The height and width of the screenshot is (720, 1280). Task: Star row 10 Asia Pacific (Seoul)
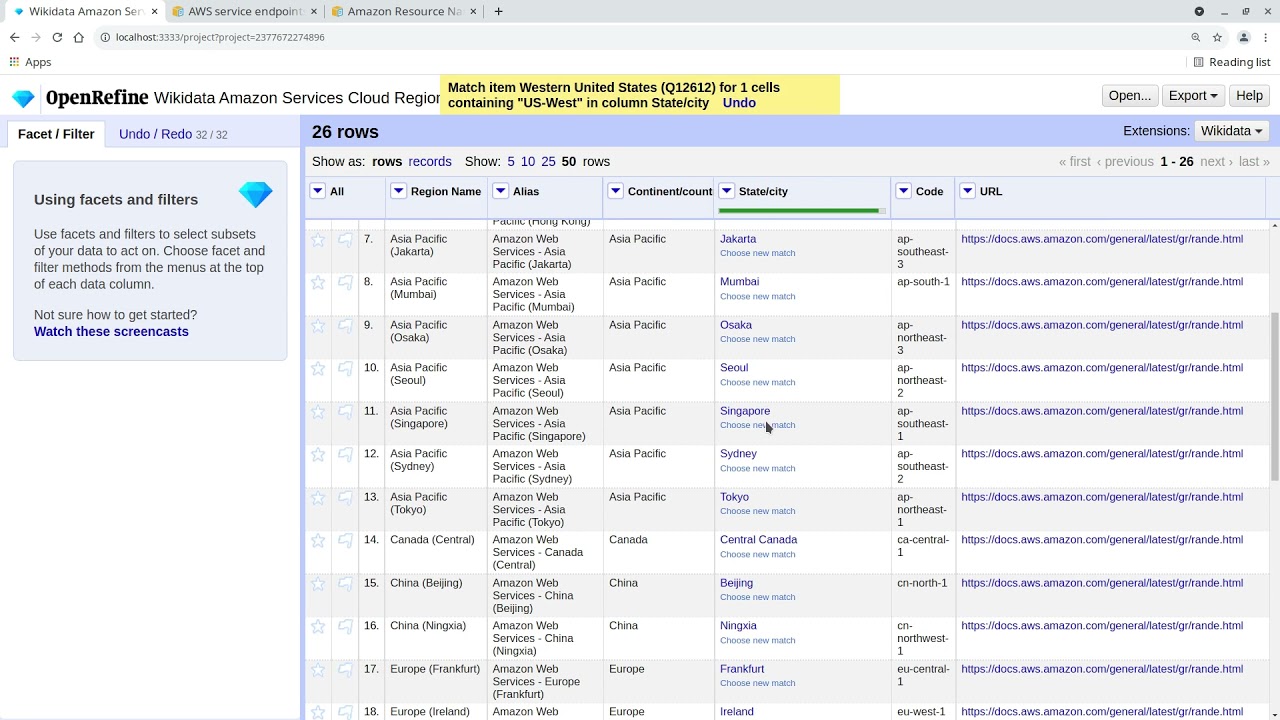click(318, 369)
